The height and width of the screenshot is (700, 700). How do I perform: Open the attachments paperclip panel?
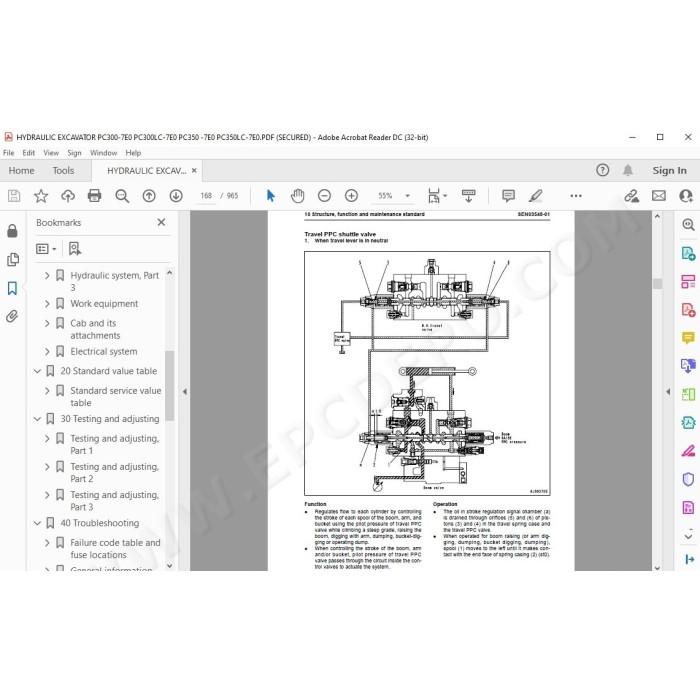[12, 316]
